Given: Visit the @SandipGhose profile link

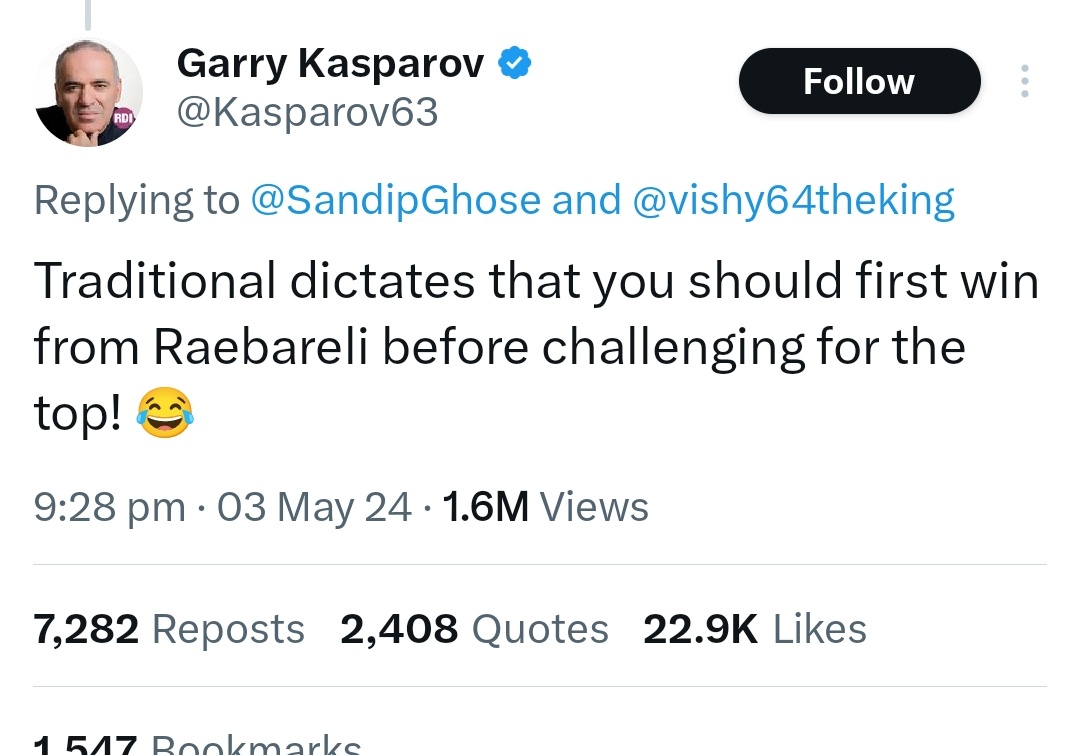Looking at the screenshot, I should (x=395, y=200).
